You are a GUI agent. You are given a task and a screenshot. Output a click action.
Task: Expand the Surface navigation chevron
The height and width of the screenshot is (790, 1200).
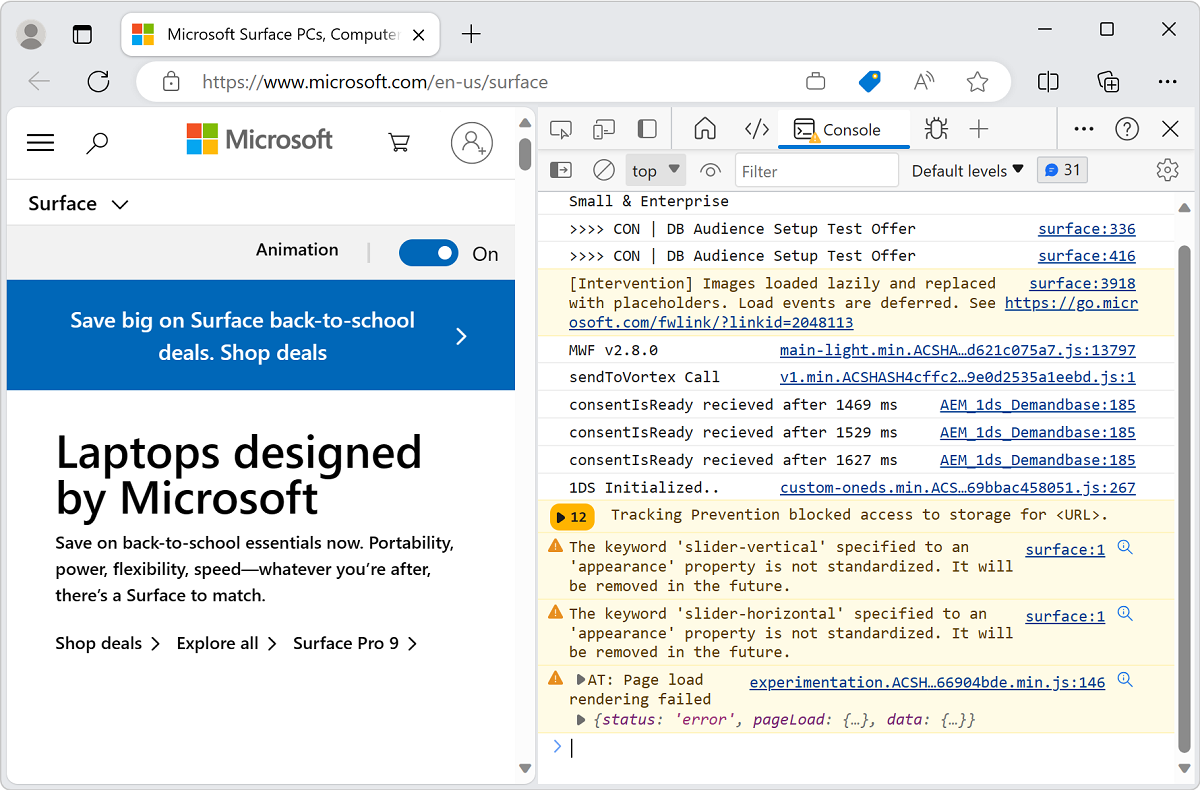tap(119, 203)
